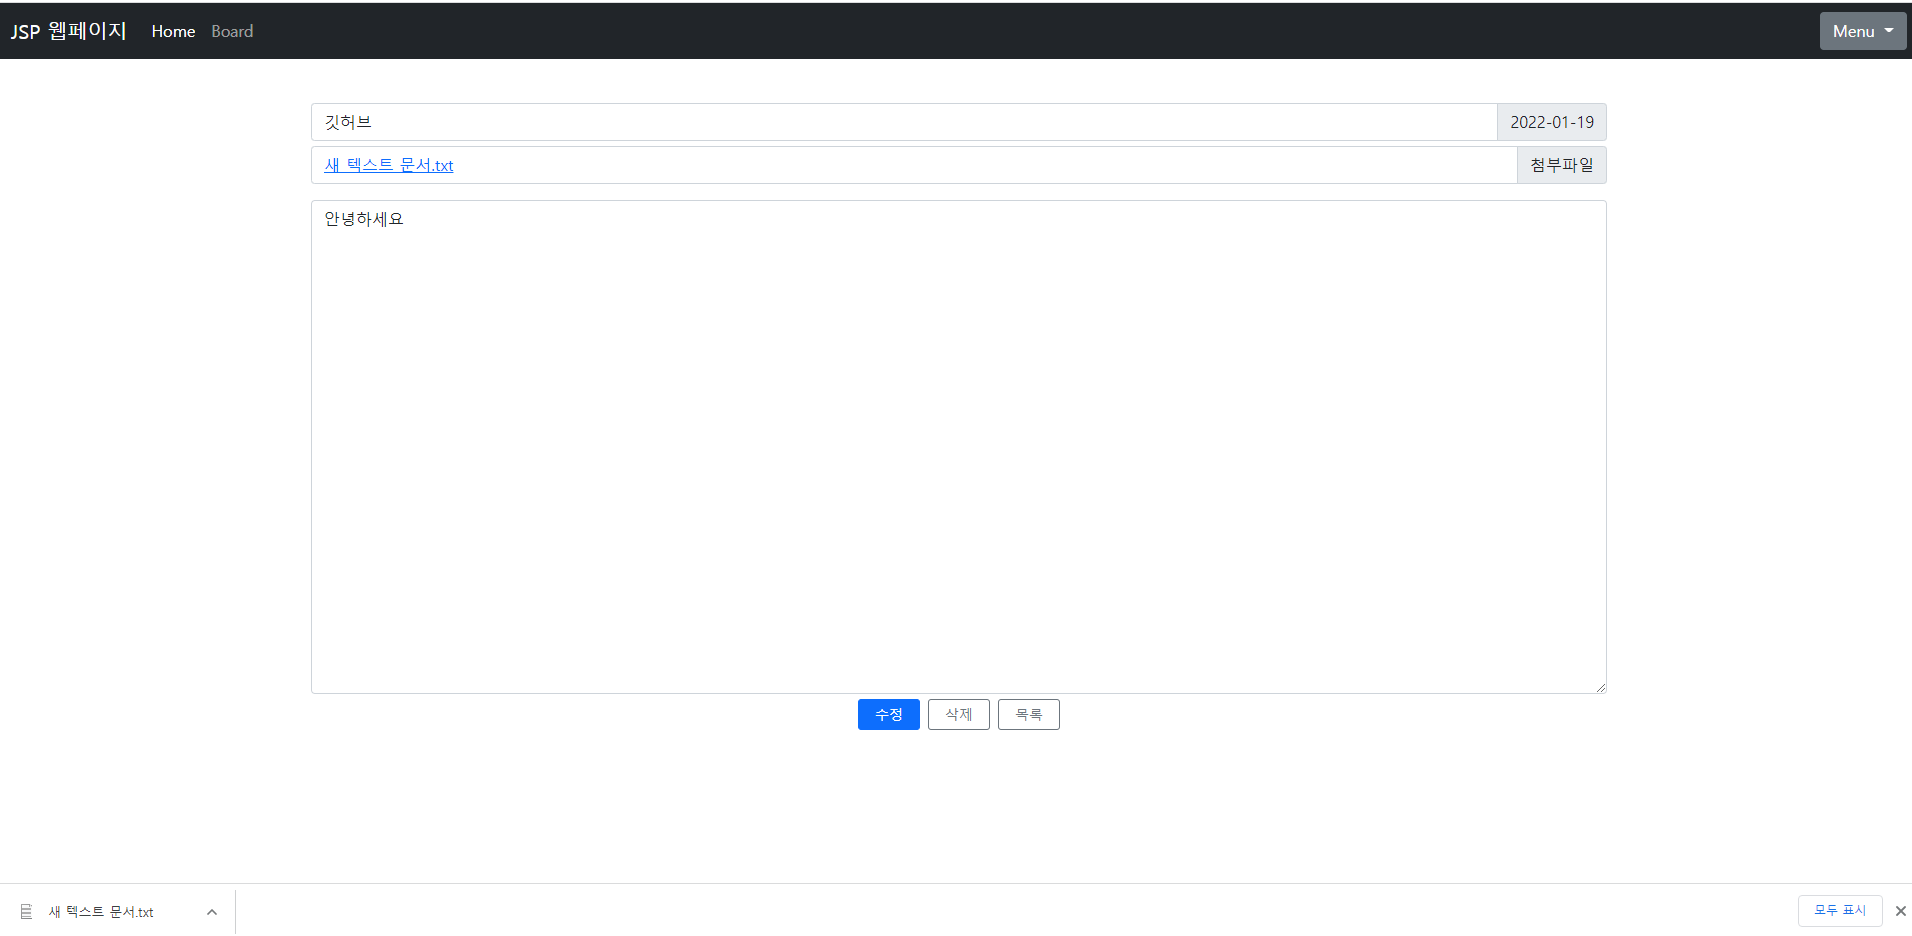
Task: Dismiss the downloads bar
Action: click(x=1899, y=910)
